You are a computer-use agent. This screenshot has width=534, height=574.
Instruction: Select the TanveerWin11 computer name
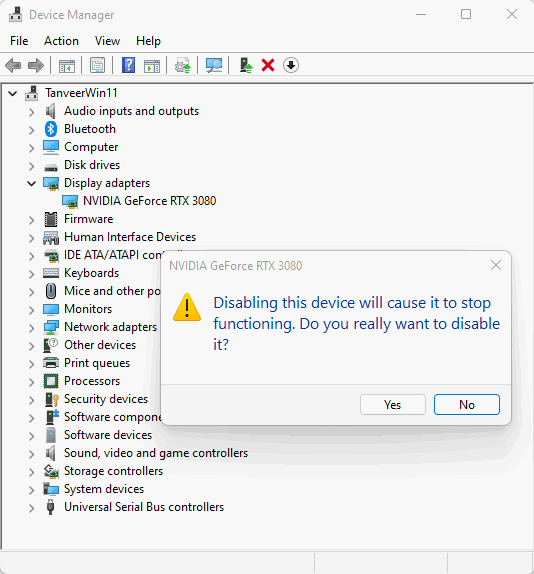tap(81, 93)
